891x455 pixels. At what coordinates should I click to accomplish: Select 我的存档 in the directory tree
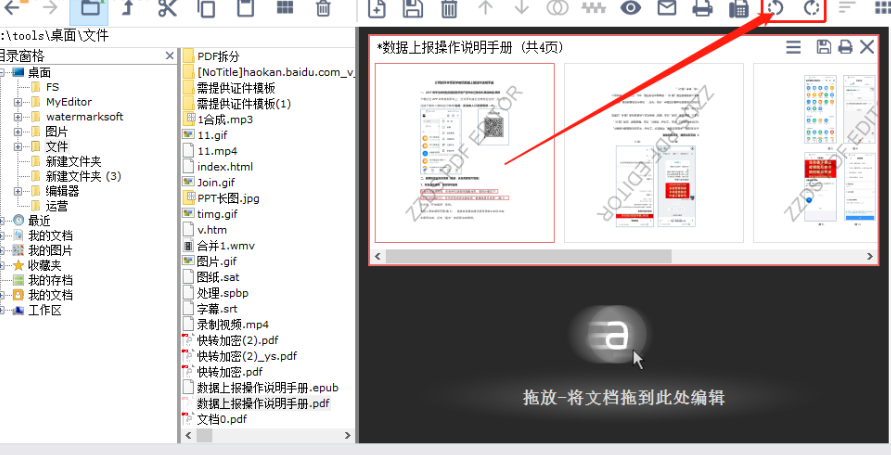click(50, 280)
